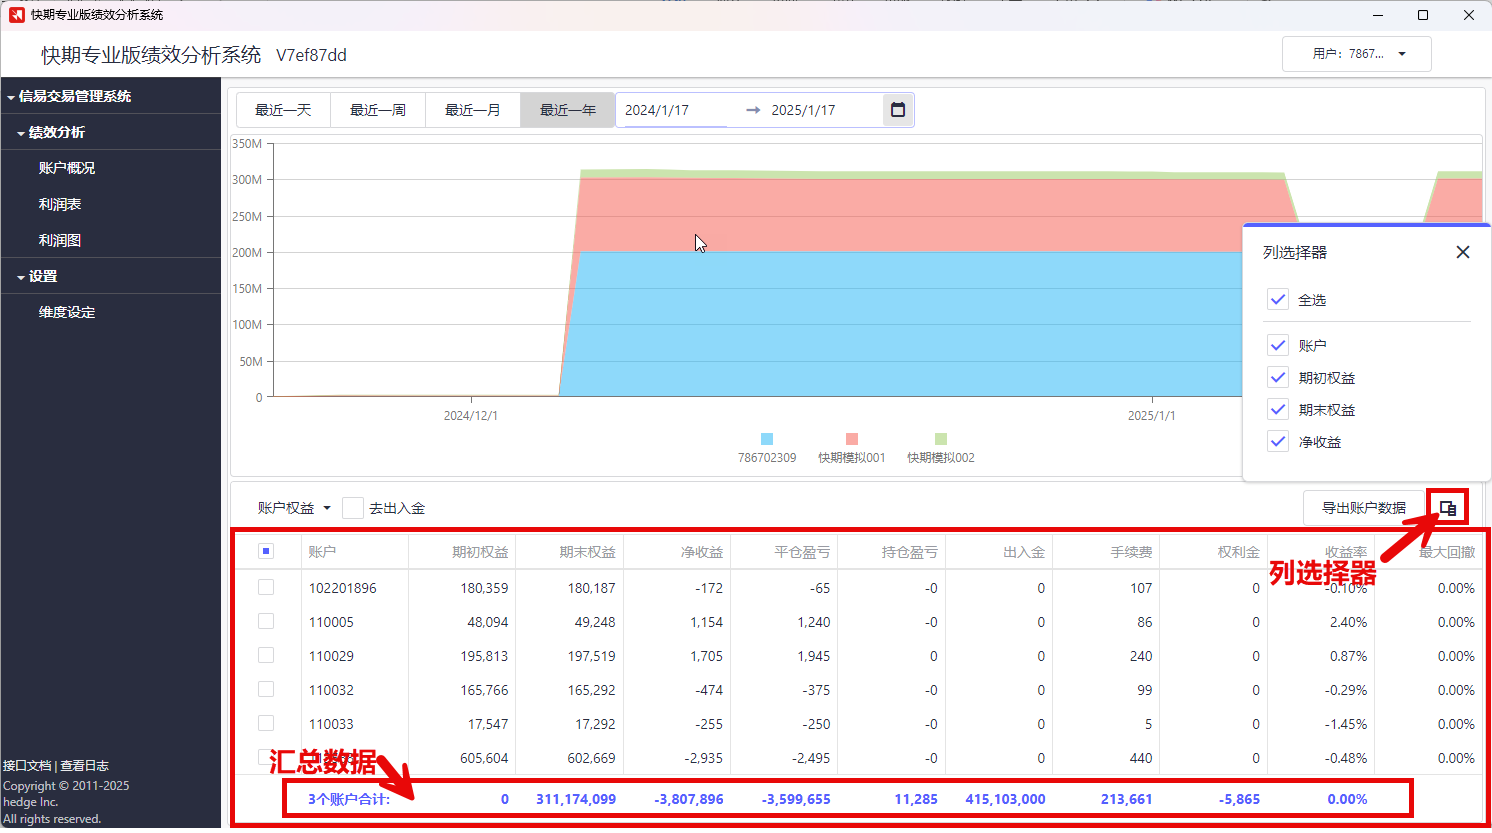This screenshot has width=1492, height=833.
Task: Select the row checkbox for account 102201896
Action: coord(266,587)
